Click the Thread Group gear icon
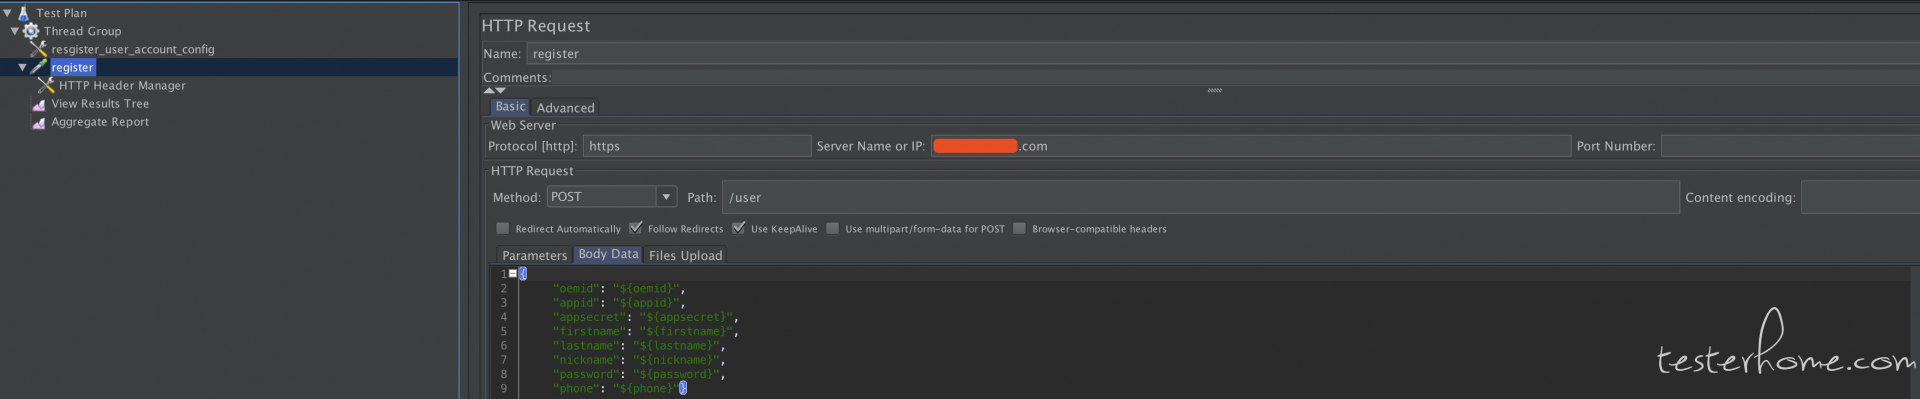Image resolution: width=1920 pixels, height=399 pixels. click(x=31, y=31)
